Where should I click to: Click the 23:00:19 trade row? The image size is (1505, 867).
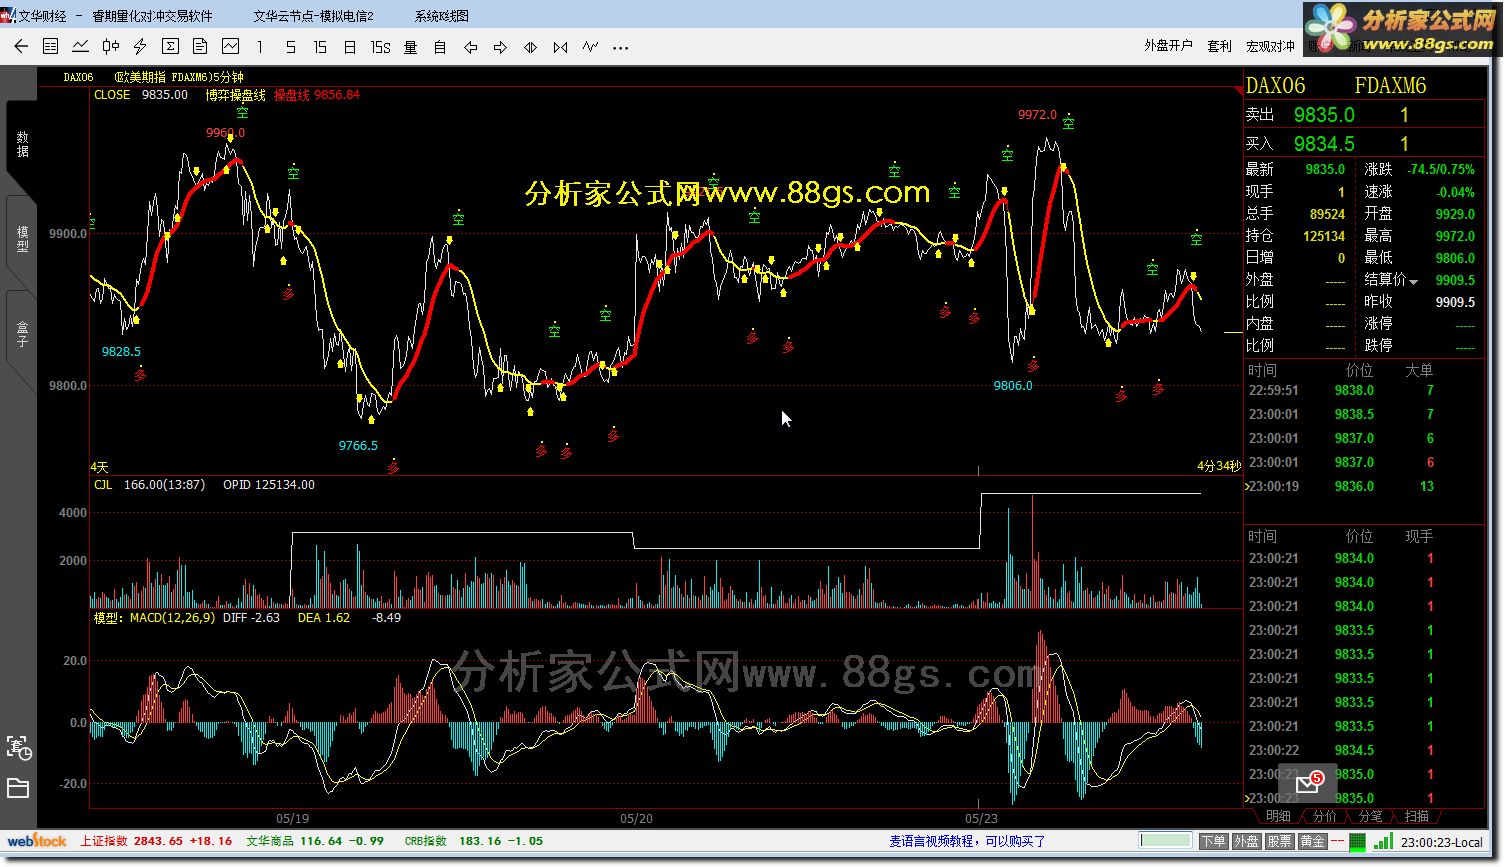(x=1364, y=487)
